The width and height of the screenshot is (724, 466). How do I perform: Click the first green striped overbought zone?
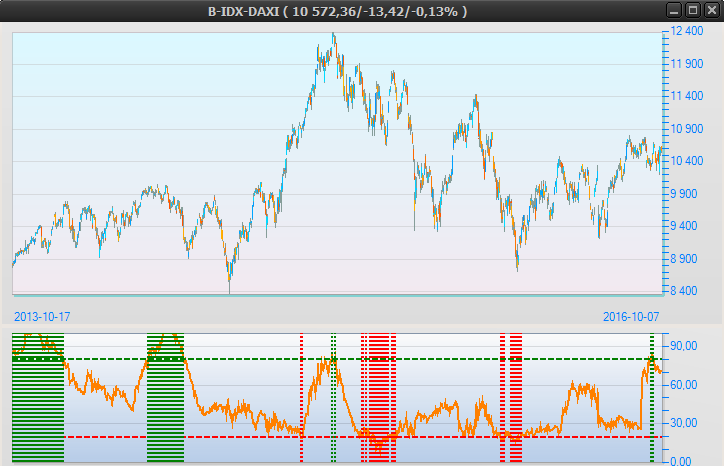[x=38, y=398]
